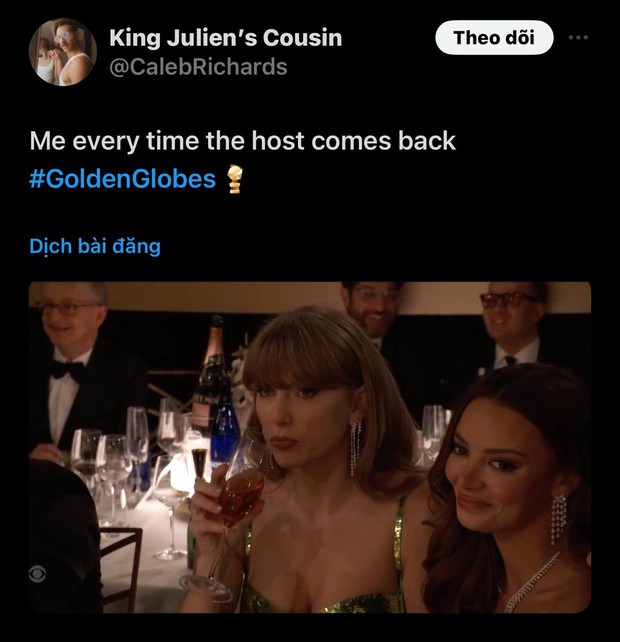The image size is (620, 642).
Task: Translate the post via Dịch bài đăng
Action: click(x=95, y=246)
